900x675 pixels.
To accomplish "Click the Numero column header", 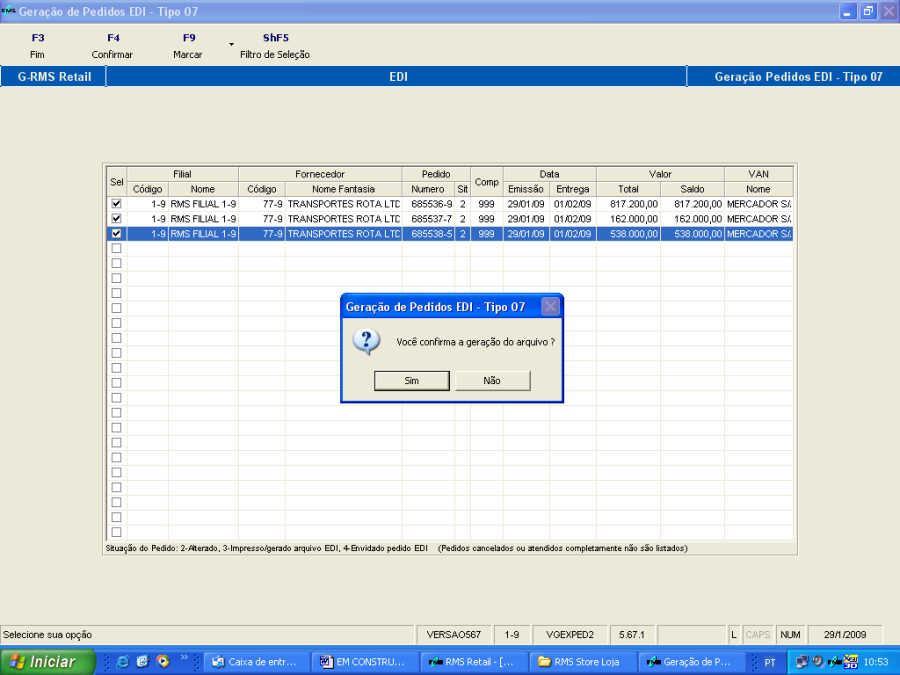I will click(428, 189).
